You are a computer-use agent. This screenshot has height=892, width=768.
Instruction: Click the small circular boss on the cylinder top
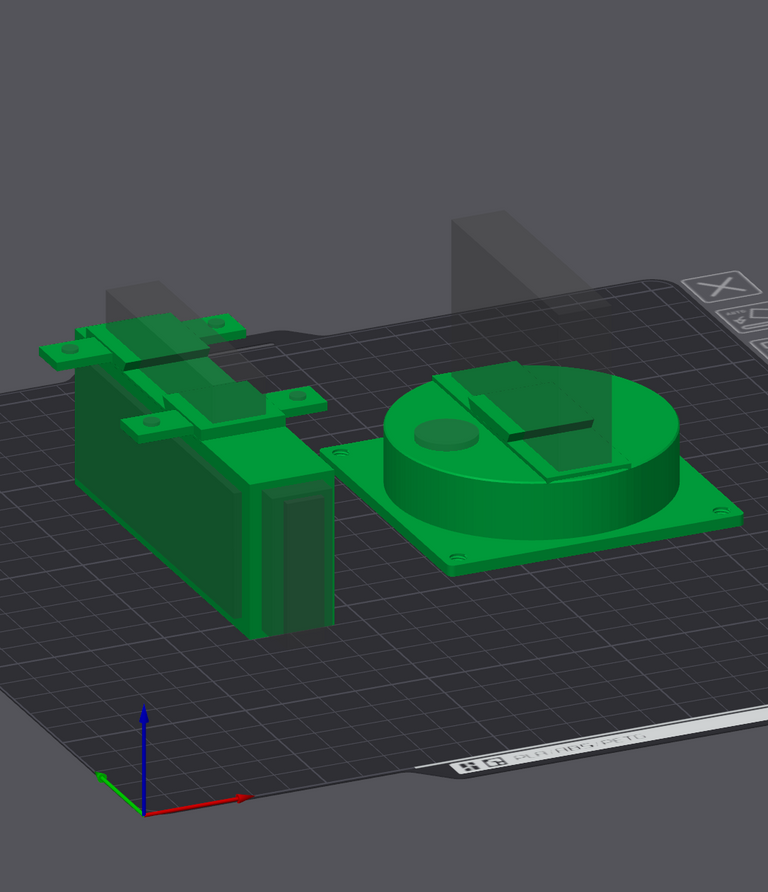pos(446,433)
